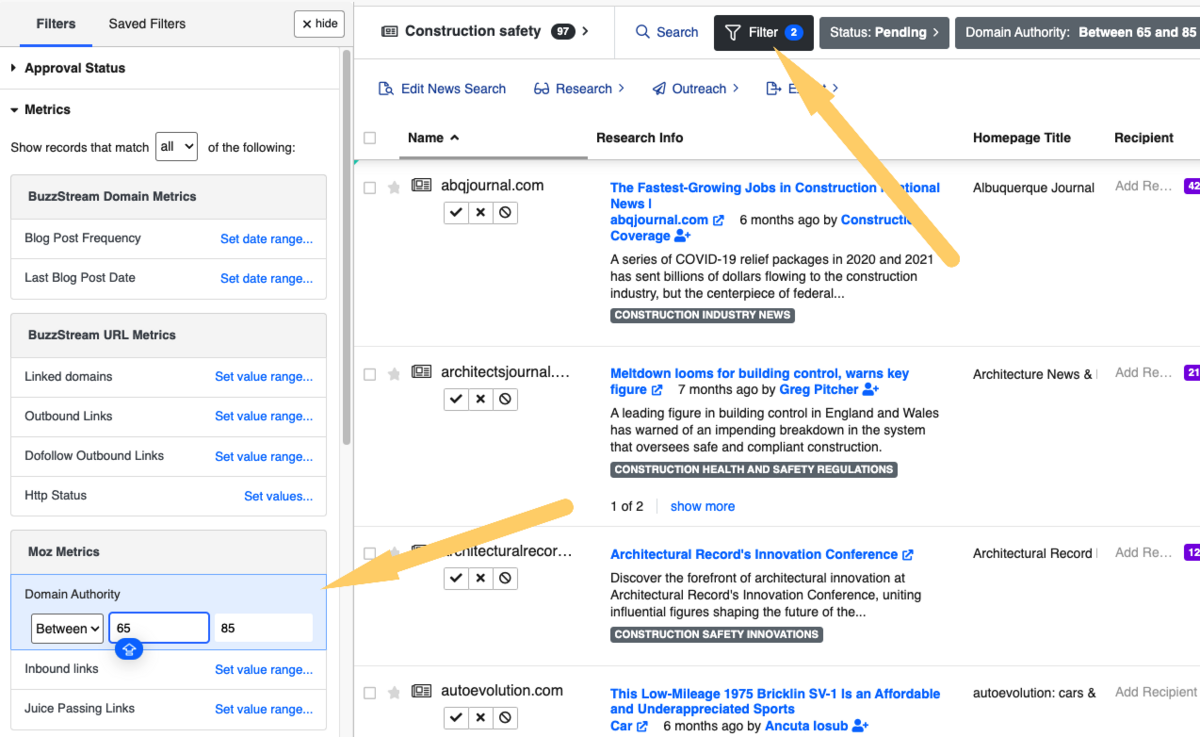Click Add Recipient for autoevolution.com

[x=1155, y=692]
